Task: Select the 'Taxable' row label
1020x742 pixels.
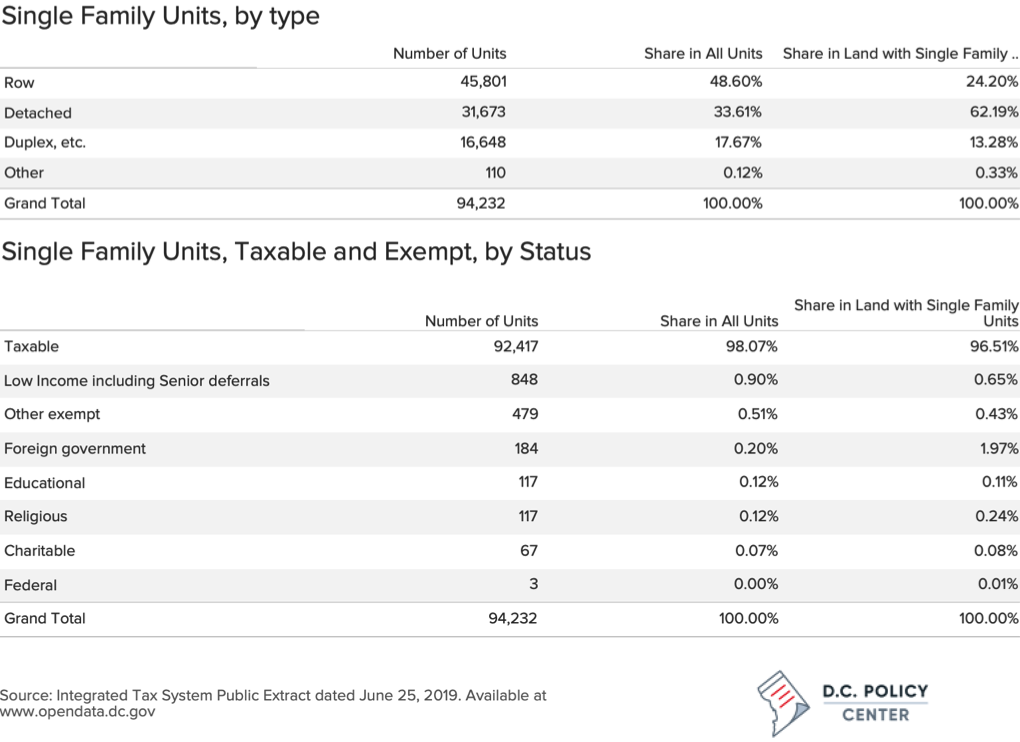Action: click(31, 346)
